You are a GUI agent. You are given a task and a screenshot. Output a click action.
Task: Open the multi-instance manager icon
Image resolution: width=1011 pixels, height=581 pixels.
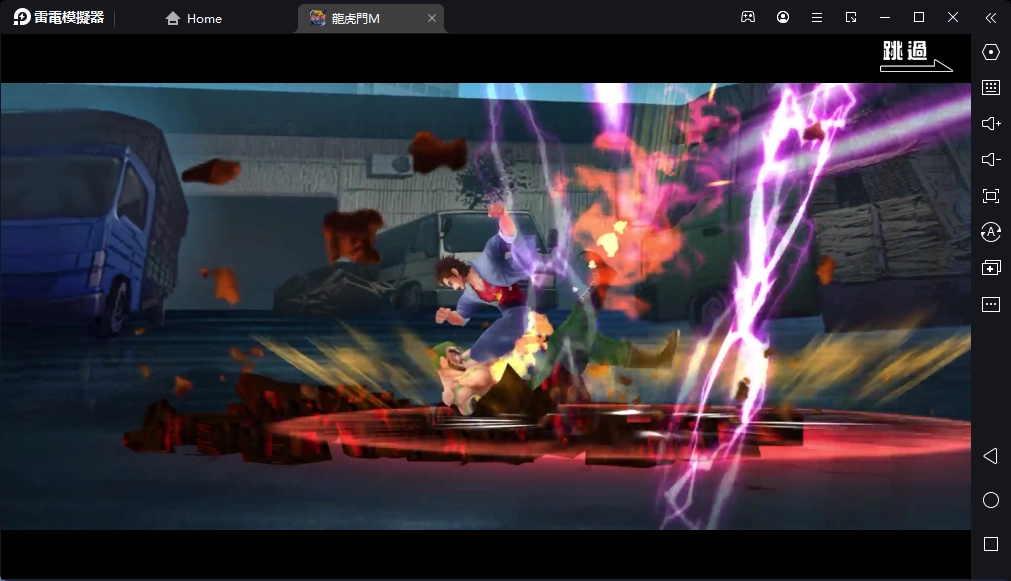[x=991, y=268]
